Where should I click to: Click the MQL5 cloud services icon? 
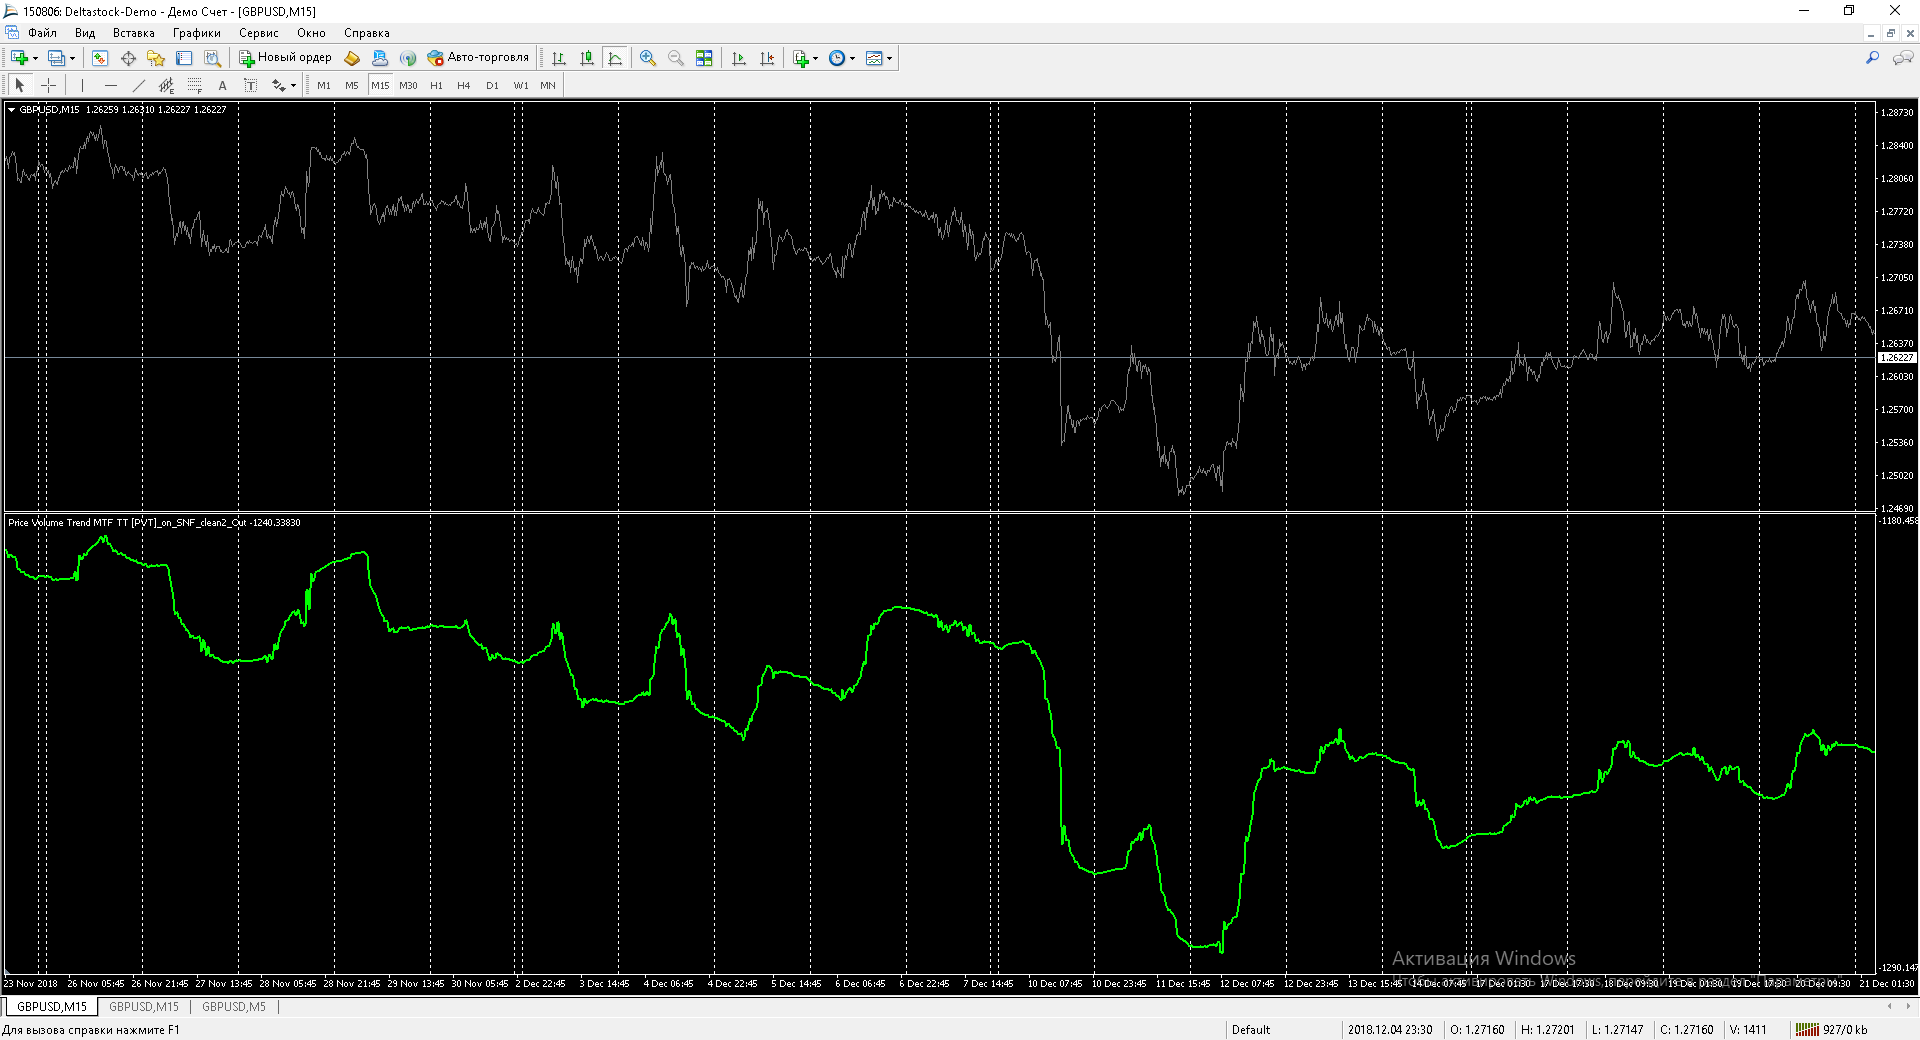(x=380, y=58)
